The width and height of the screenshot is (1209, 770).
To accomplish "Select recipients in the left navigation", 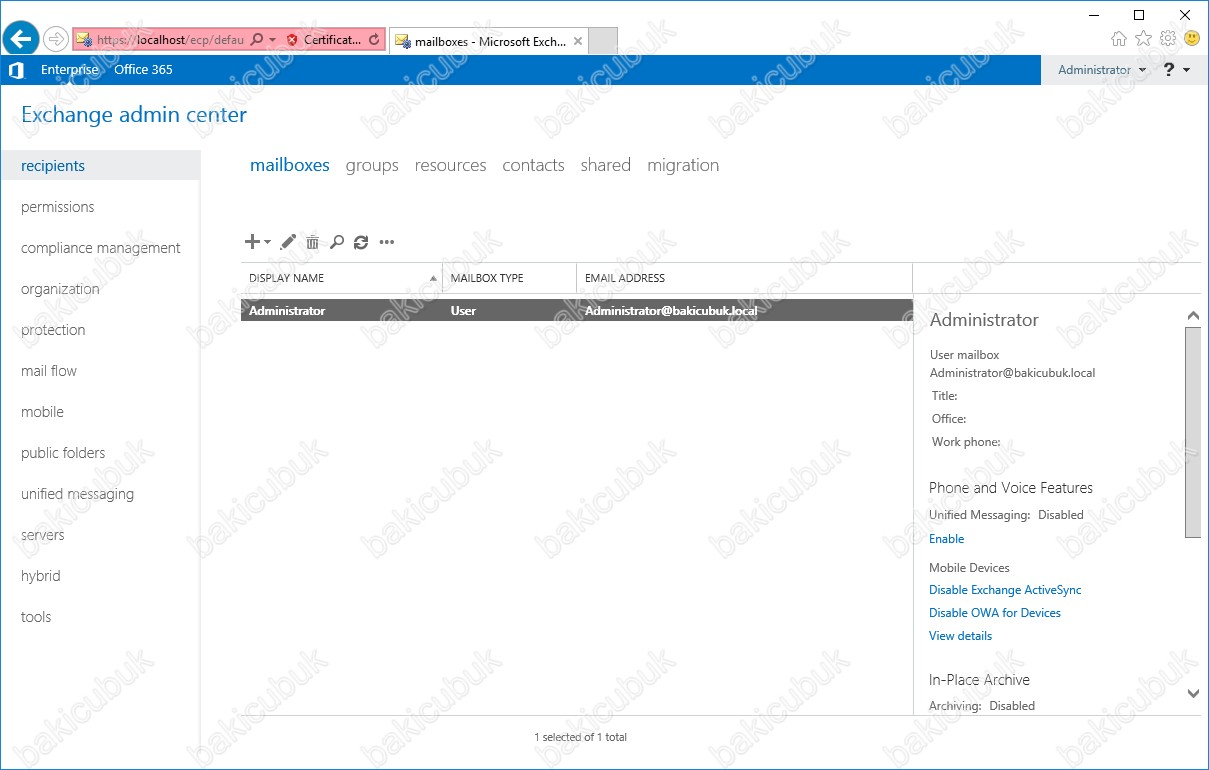I will pyautogui.click(x=100, y=166).
